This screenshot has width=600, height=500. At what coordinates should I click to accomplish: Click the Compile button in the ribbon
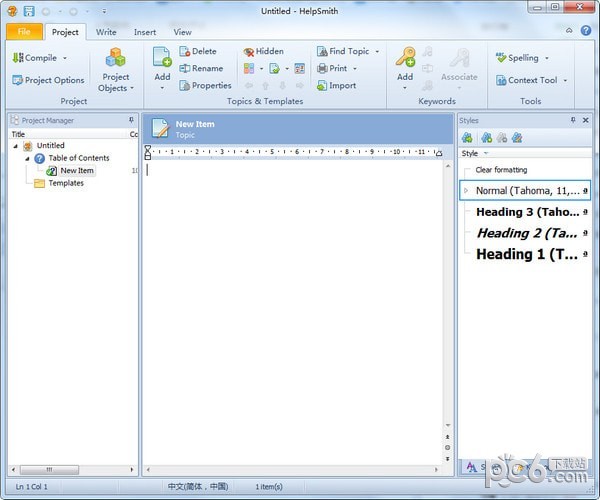click(34, 58)
